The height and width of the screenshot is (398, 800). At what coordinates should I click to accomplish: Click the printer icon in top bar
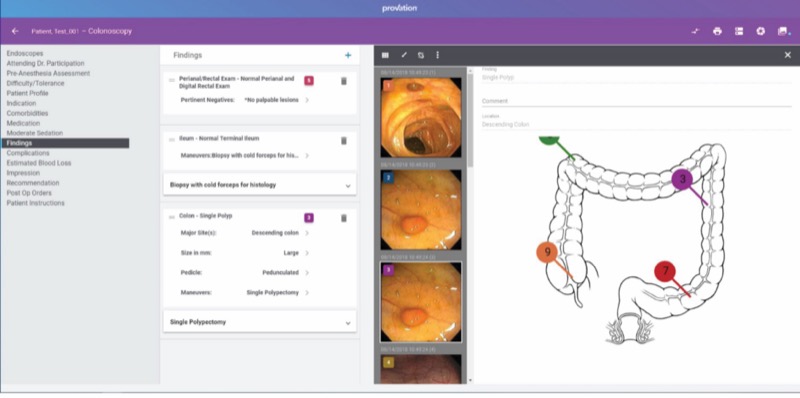[x=717, y=31]
